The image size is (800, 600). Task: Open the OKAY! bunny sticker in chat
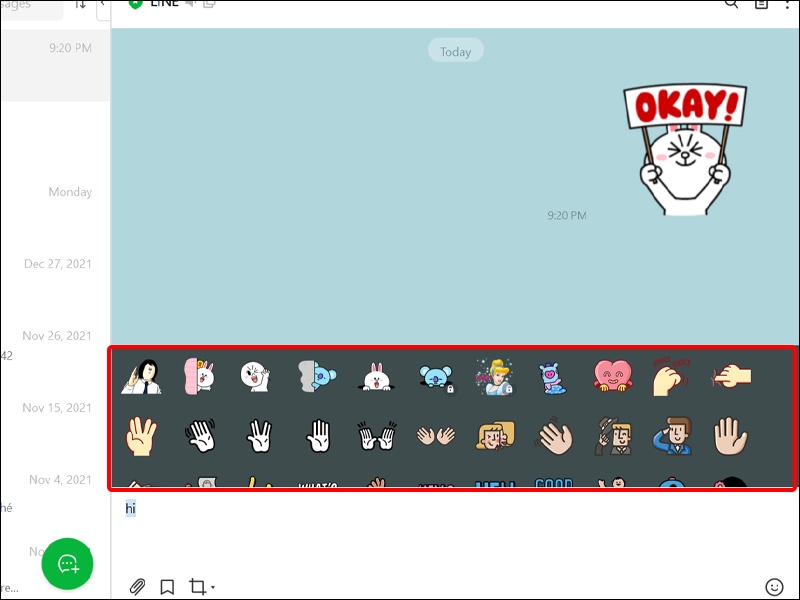click(x=685, y=149)
